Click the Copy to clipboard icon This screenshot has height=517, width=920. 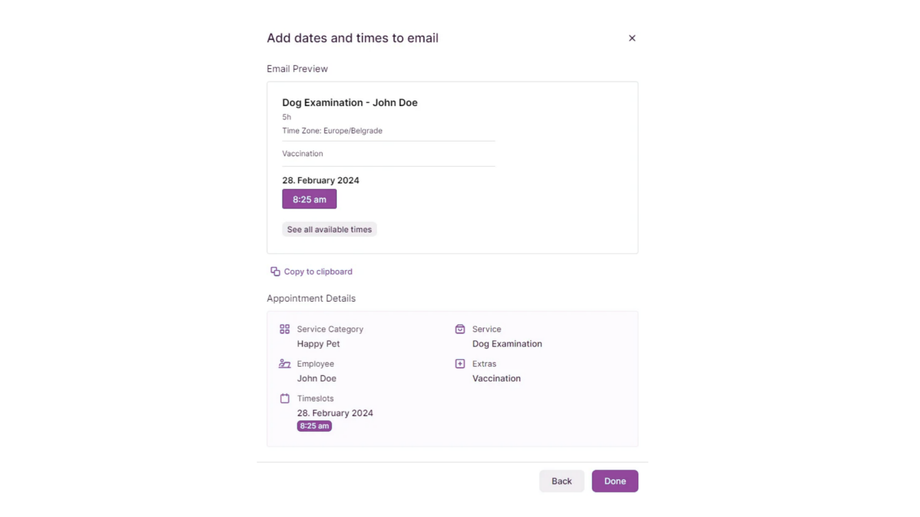[x=275, y=272]
